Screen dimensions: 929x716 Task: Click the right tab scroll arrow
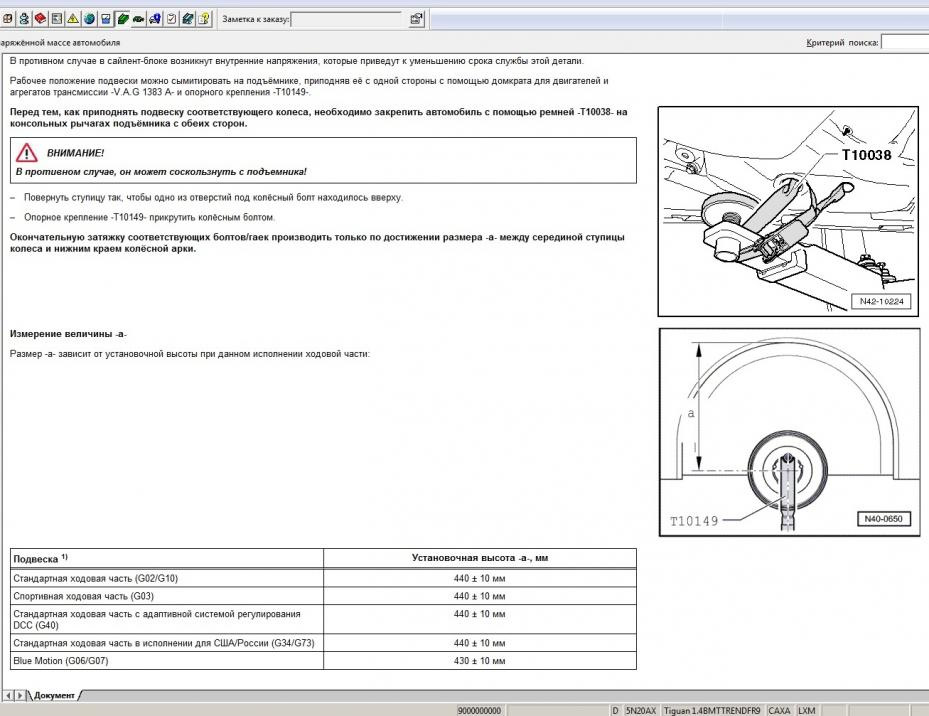click(20, 695)
